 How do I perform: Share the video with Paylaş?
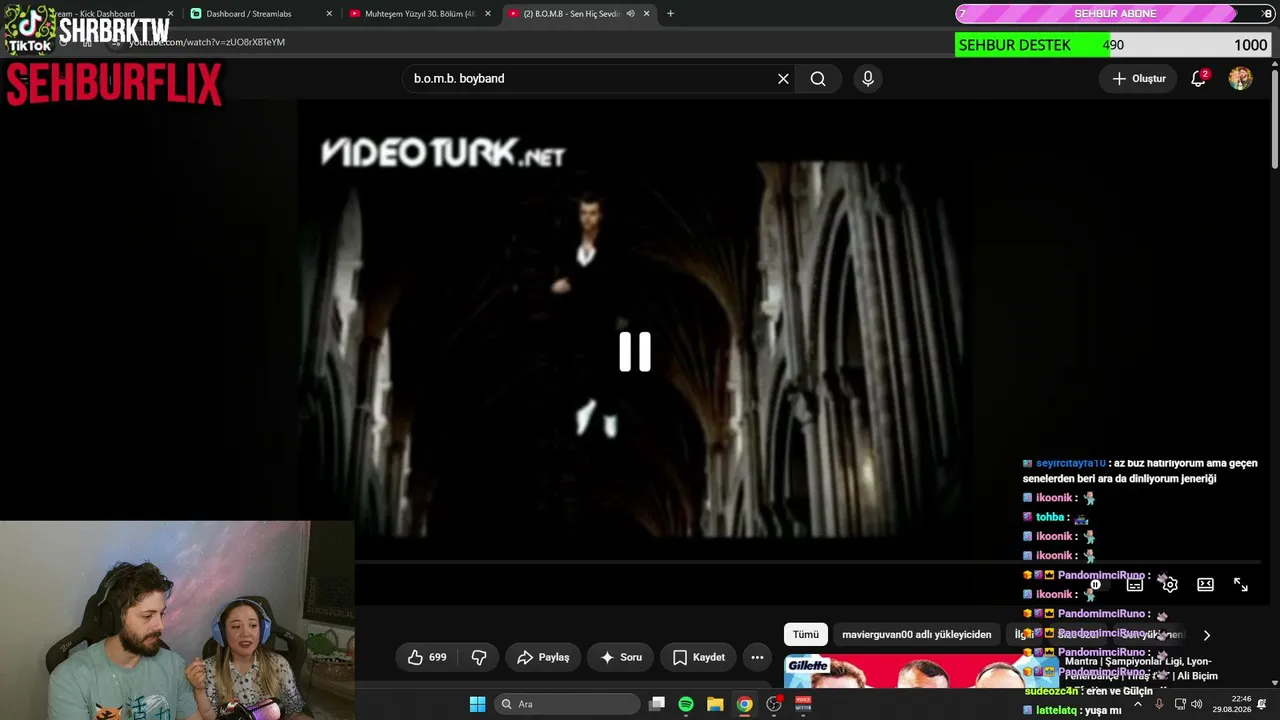[x=543, y=657]
